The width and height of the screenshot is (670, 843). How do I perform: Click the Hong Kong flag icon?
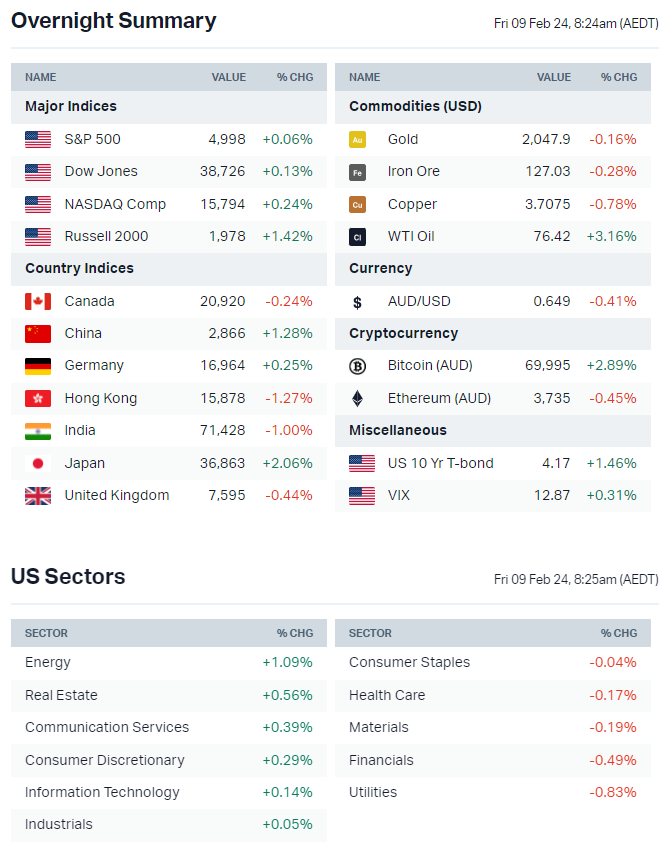coord(38,399)
